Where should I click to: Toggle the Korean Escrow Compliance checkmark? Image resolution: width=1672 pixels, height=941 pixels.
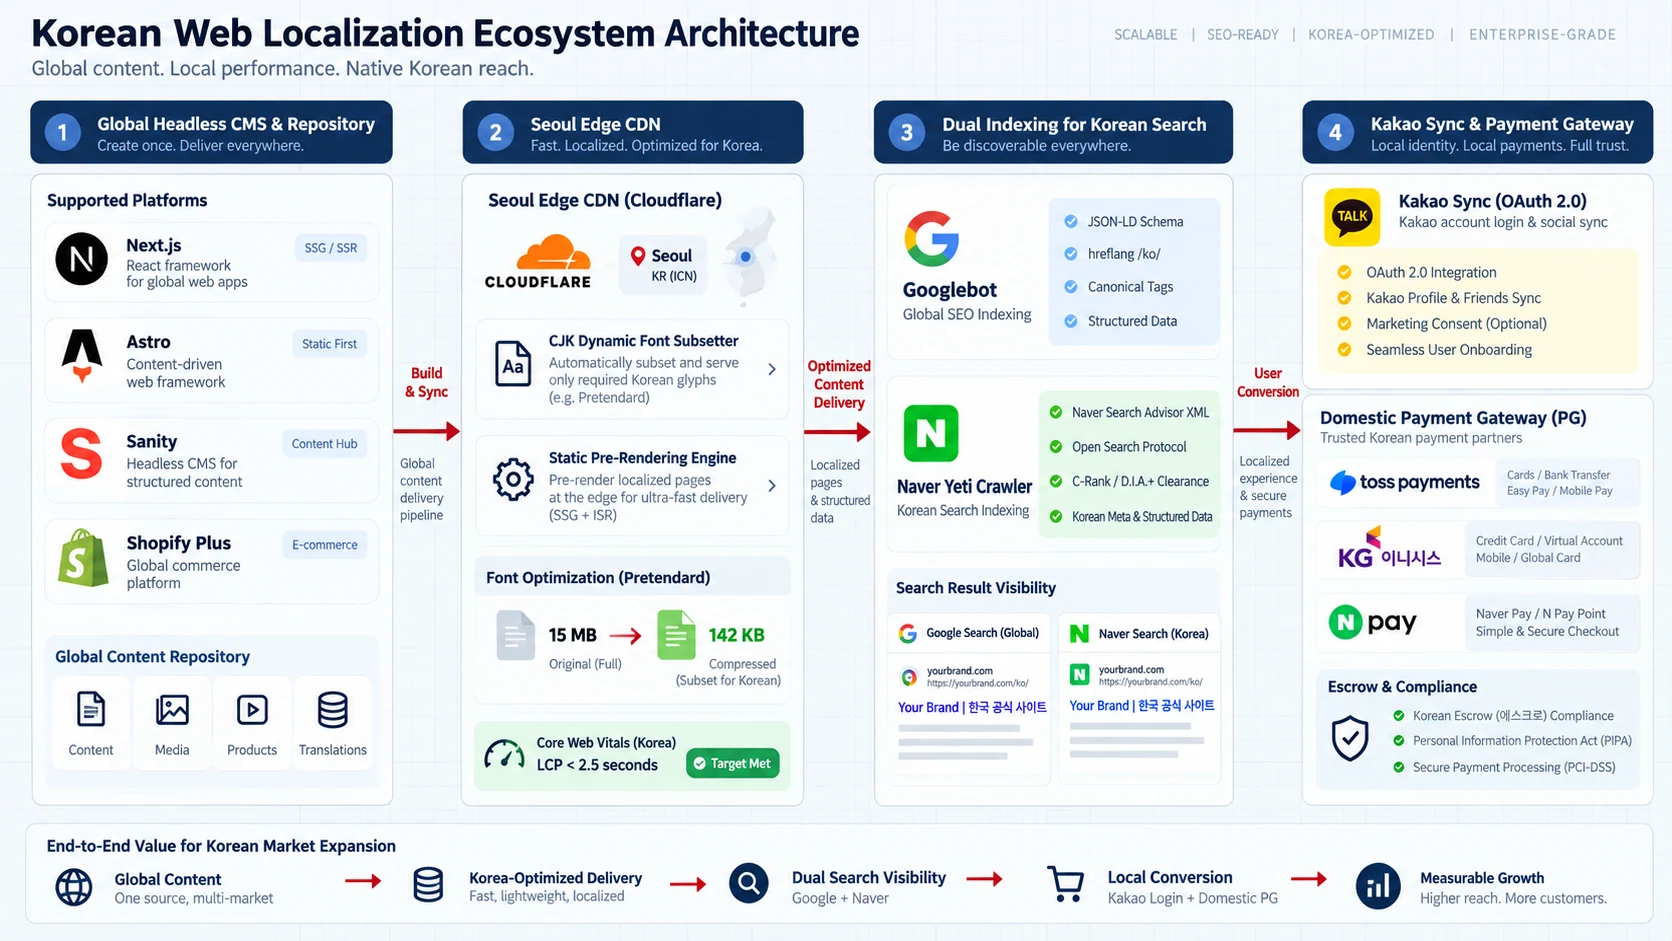[x=1399, y=716]
